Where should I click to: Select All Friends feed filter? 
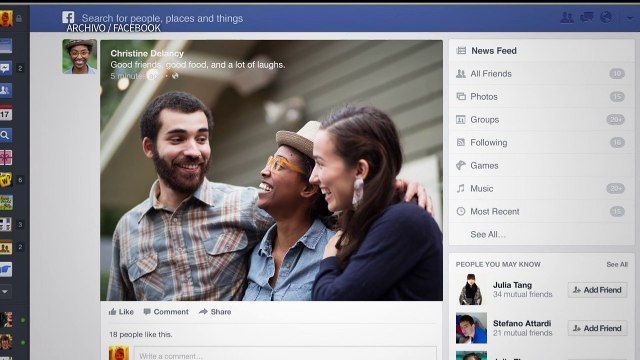[x=541, y=74]
